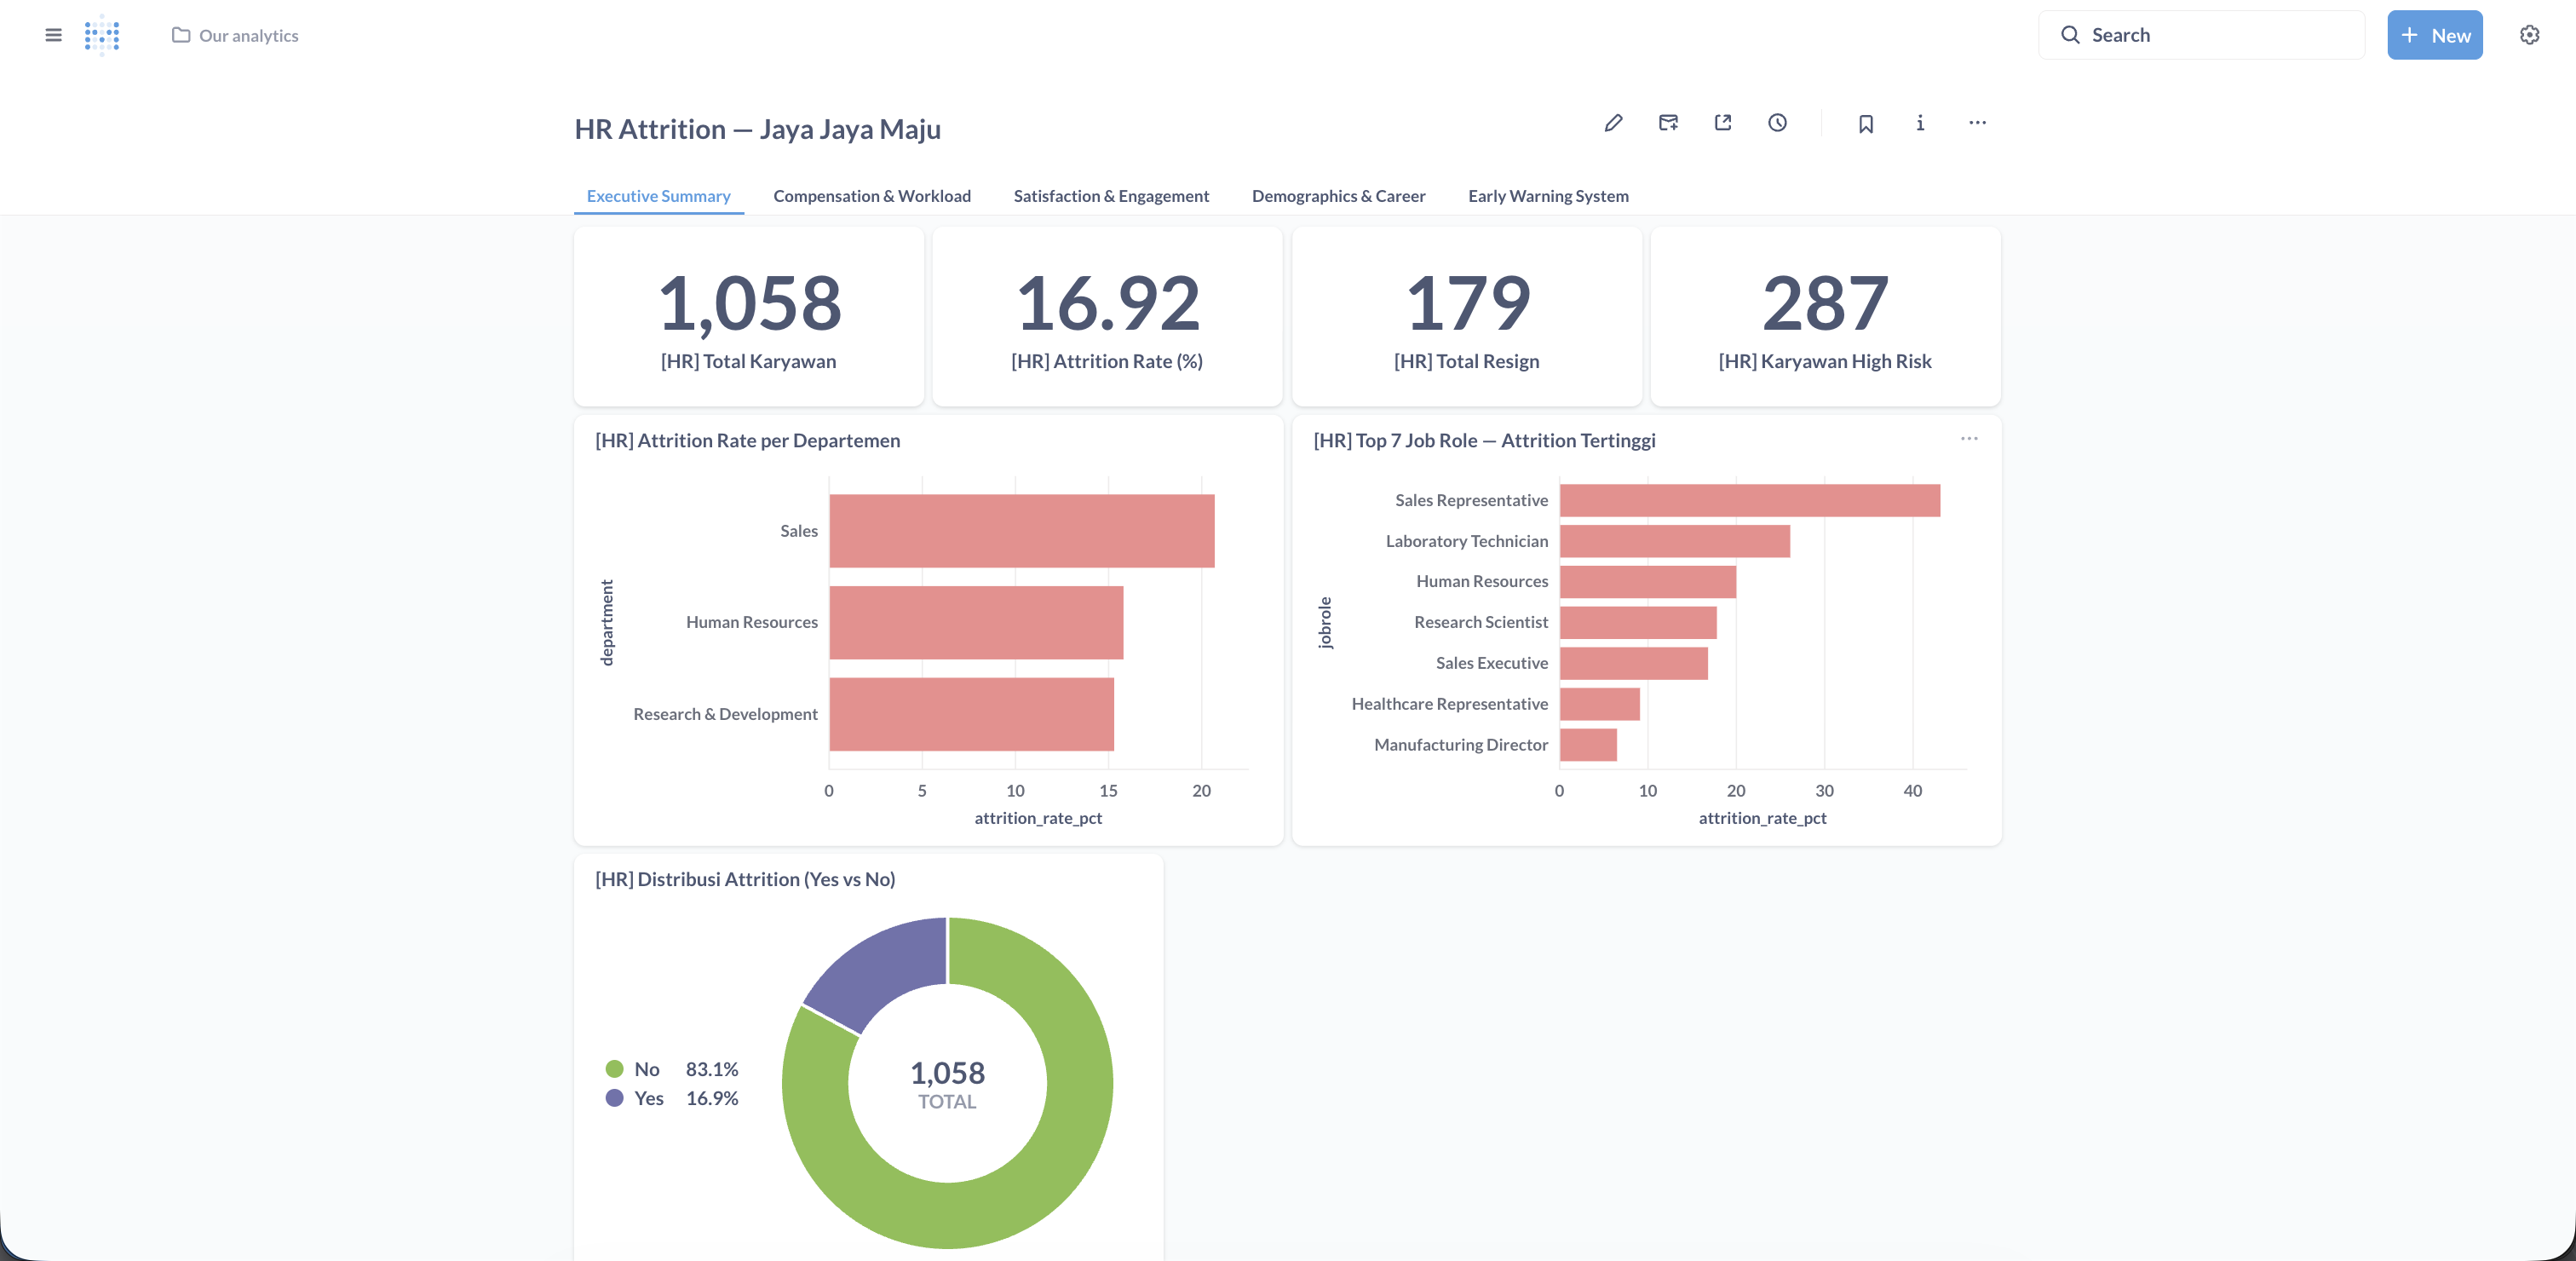Click the Human Resources department bar

(976, 622)
